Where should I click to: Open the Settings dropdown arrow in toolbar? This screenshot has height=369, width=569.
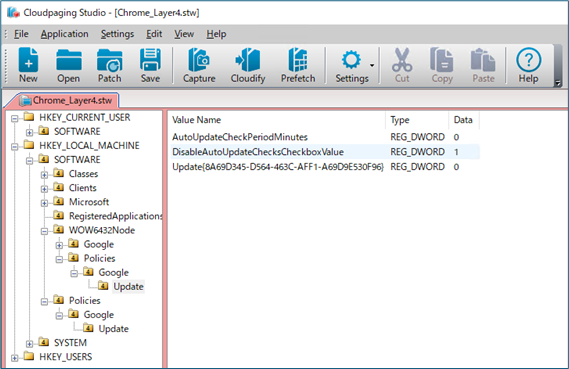(372, 65)
